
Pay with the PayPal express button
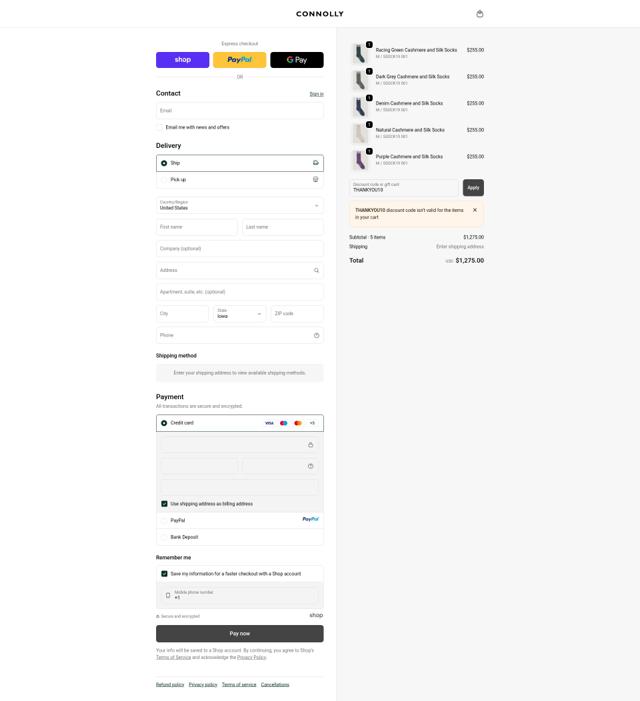pos(240,60)
